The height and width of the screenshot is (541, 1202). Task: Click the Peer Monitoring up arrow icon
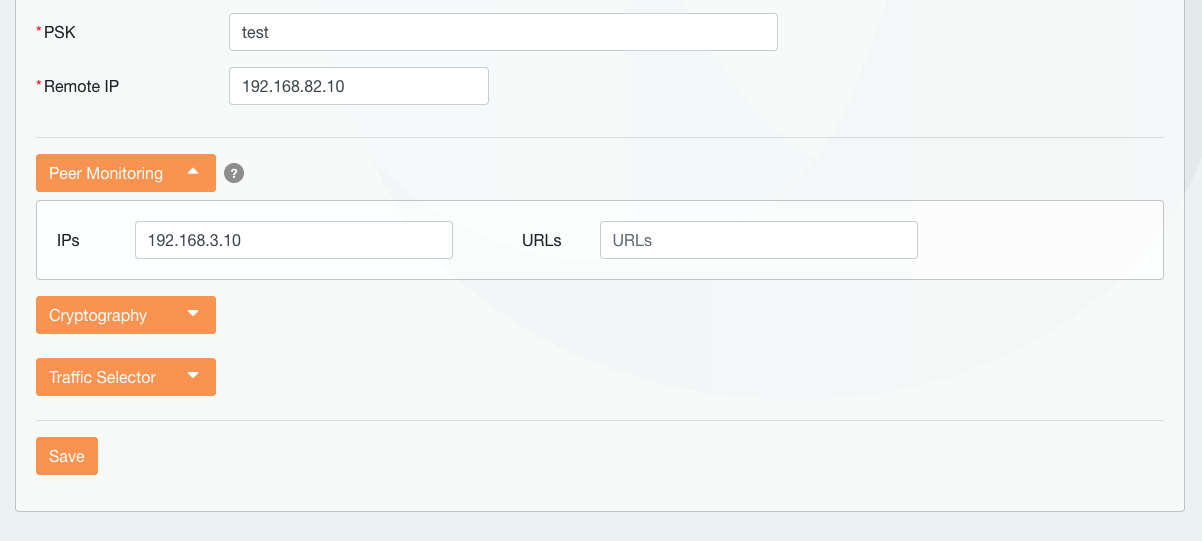(x=194, y=172)
